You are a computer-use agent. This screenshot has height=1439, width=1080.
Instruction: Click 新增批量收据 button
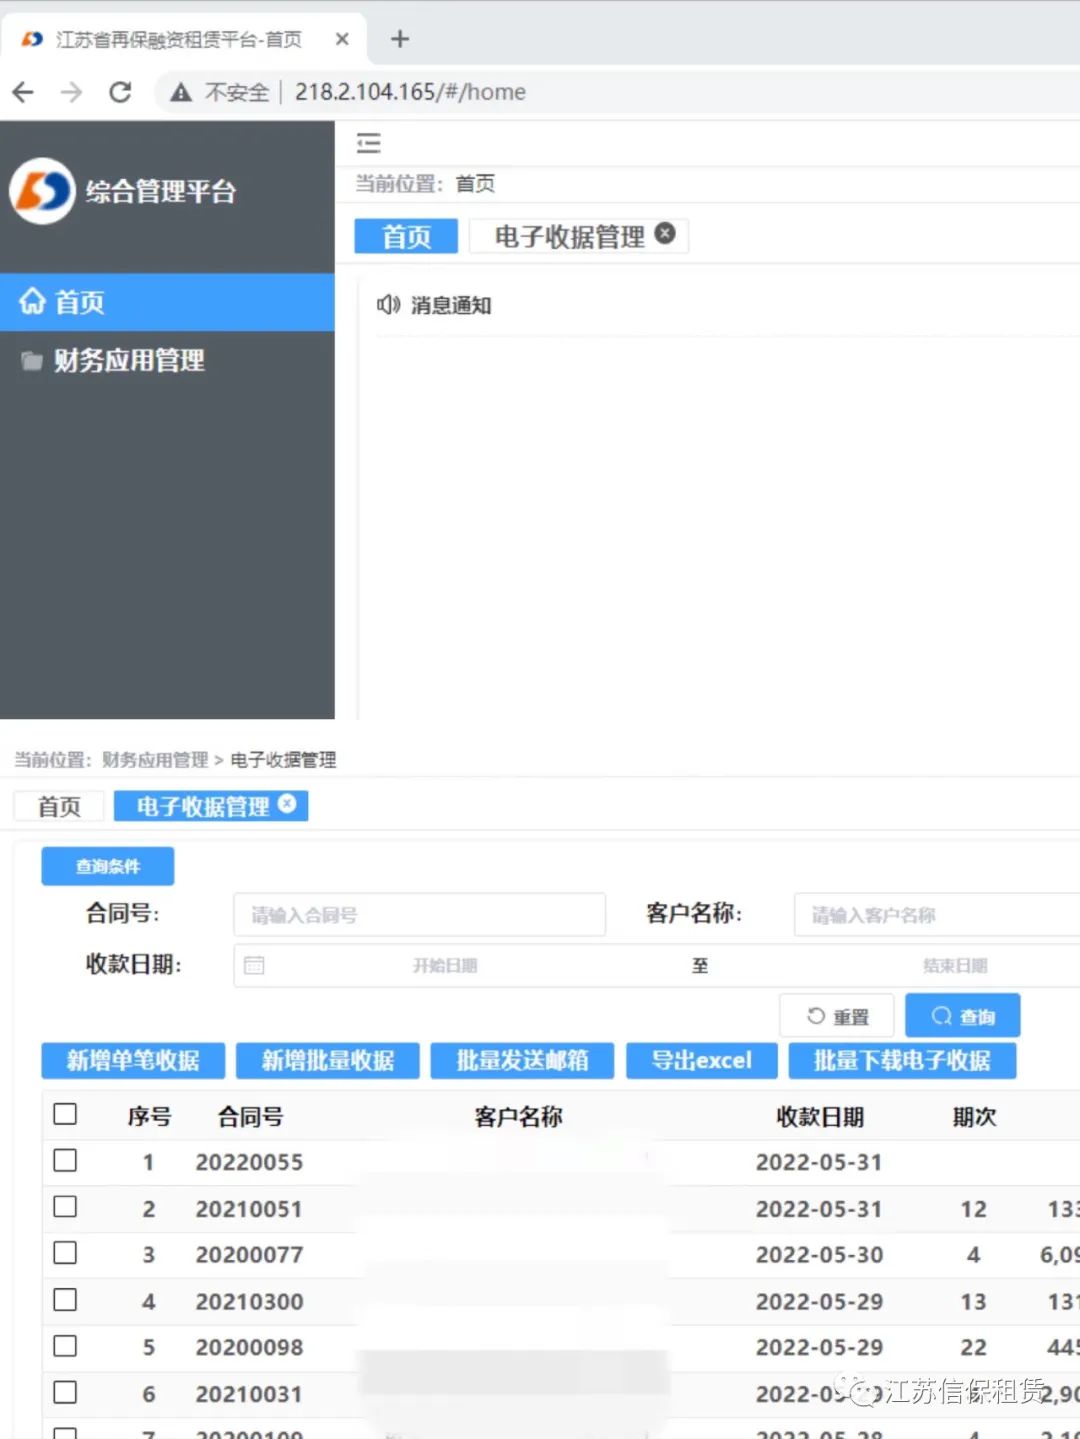(x=328, y=1060)
